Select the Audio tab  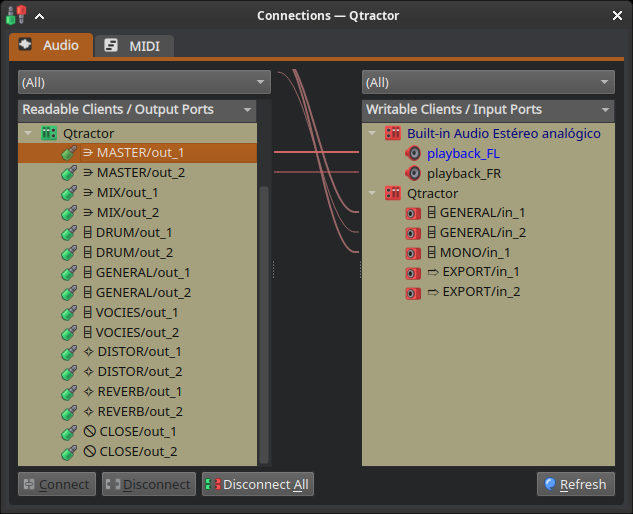point(50,45)
